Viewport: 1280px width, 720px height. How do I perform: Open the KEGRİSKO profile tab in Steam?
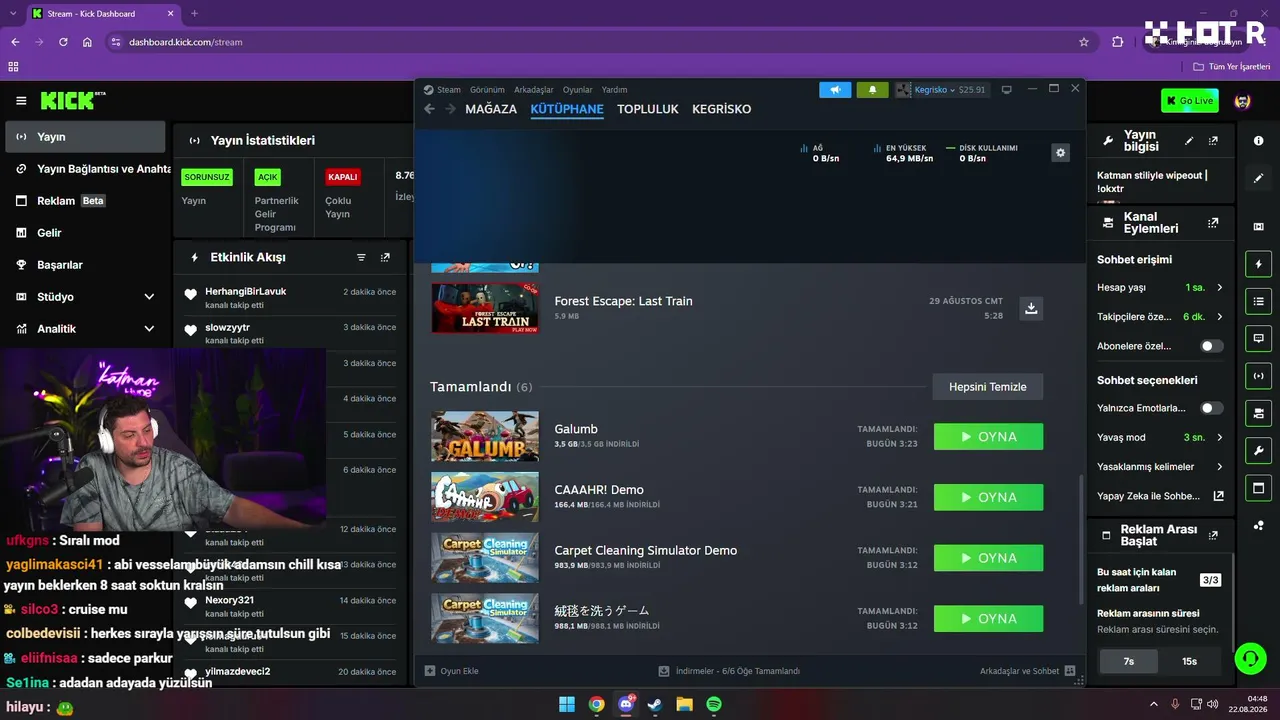pos(721,109)
